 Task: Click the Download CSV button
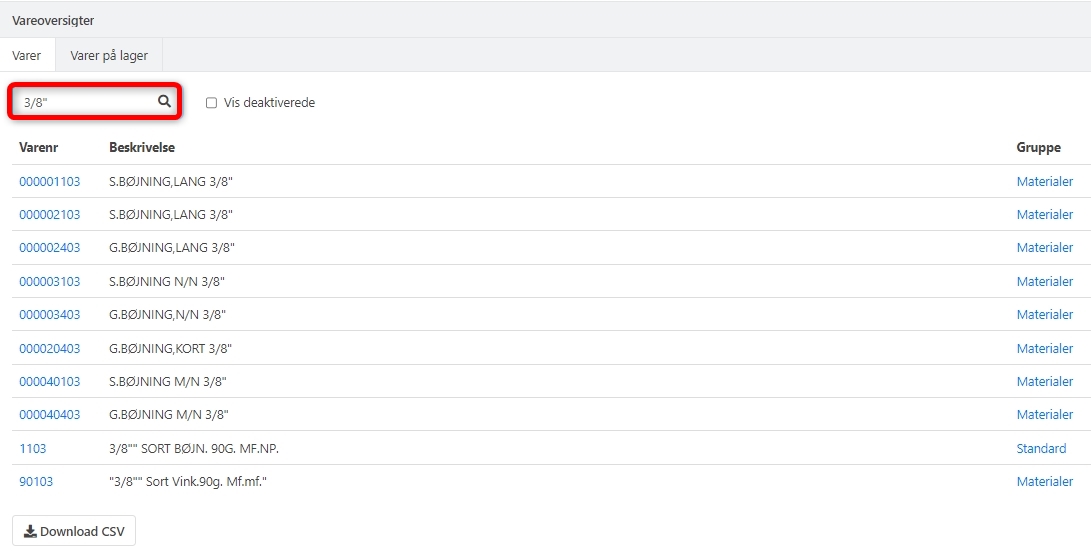74,531
